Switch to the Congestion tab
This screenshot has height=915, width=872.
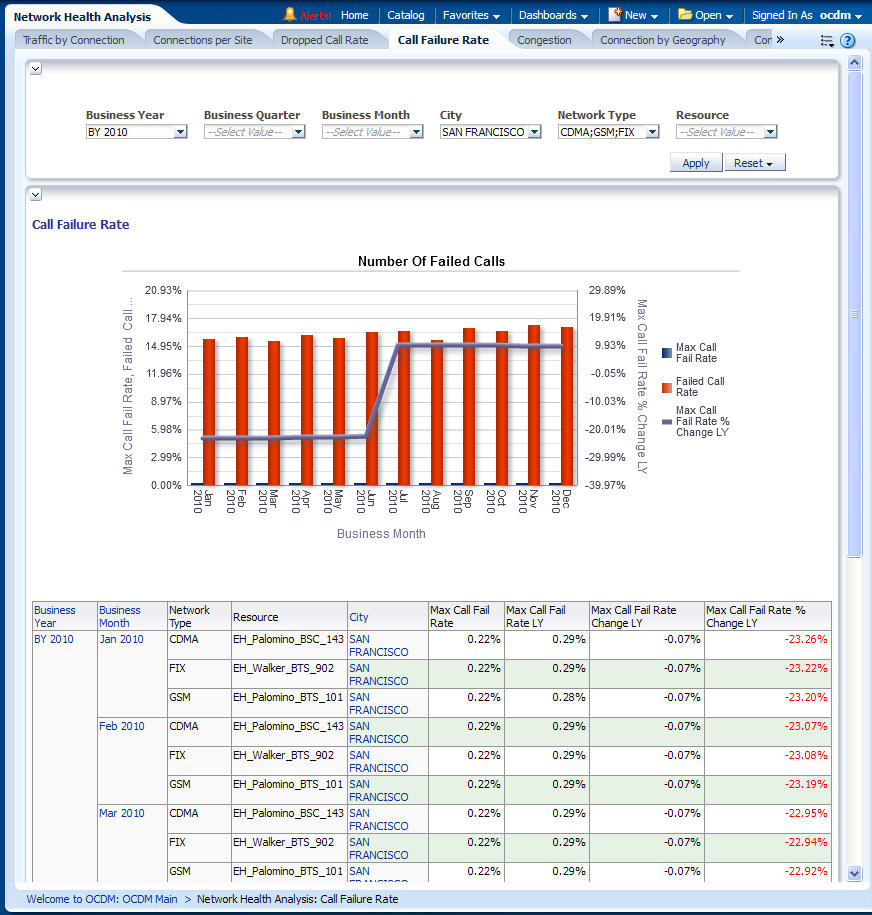point(544,40)
